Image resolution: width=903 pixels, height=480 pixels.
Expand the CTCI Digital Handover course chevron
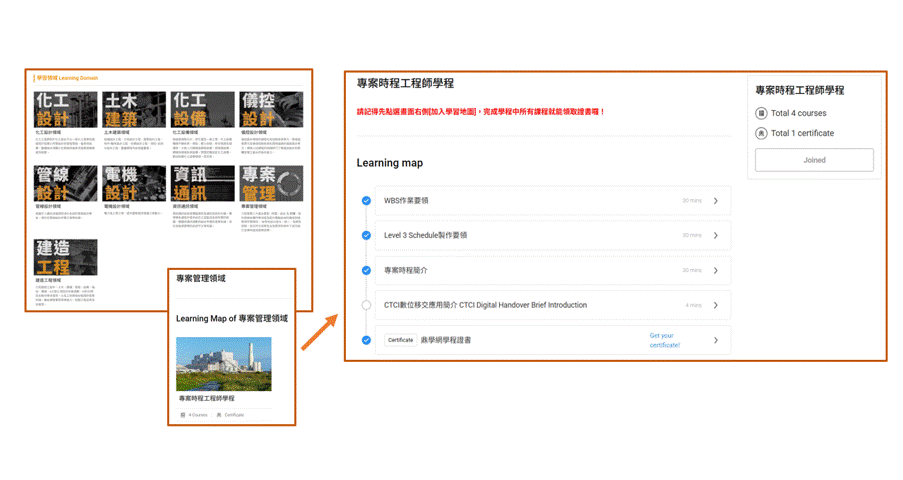pos(716,305)
